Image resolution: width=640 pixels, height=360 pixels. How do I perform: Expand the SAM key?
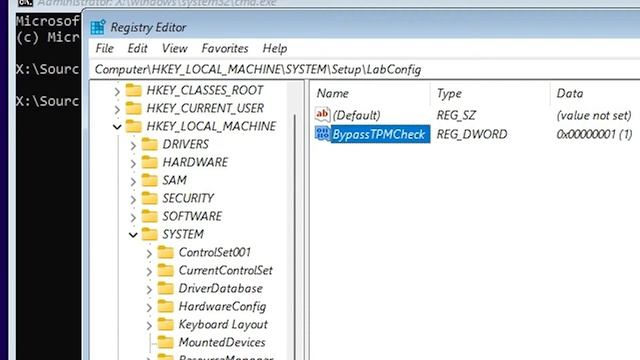point(133,181)
